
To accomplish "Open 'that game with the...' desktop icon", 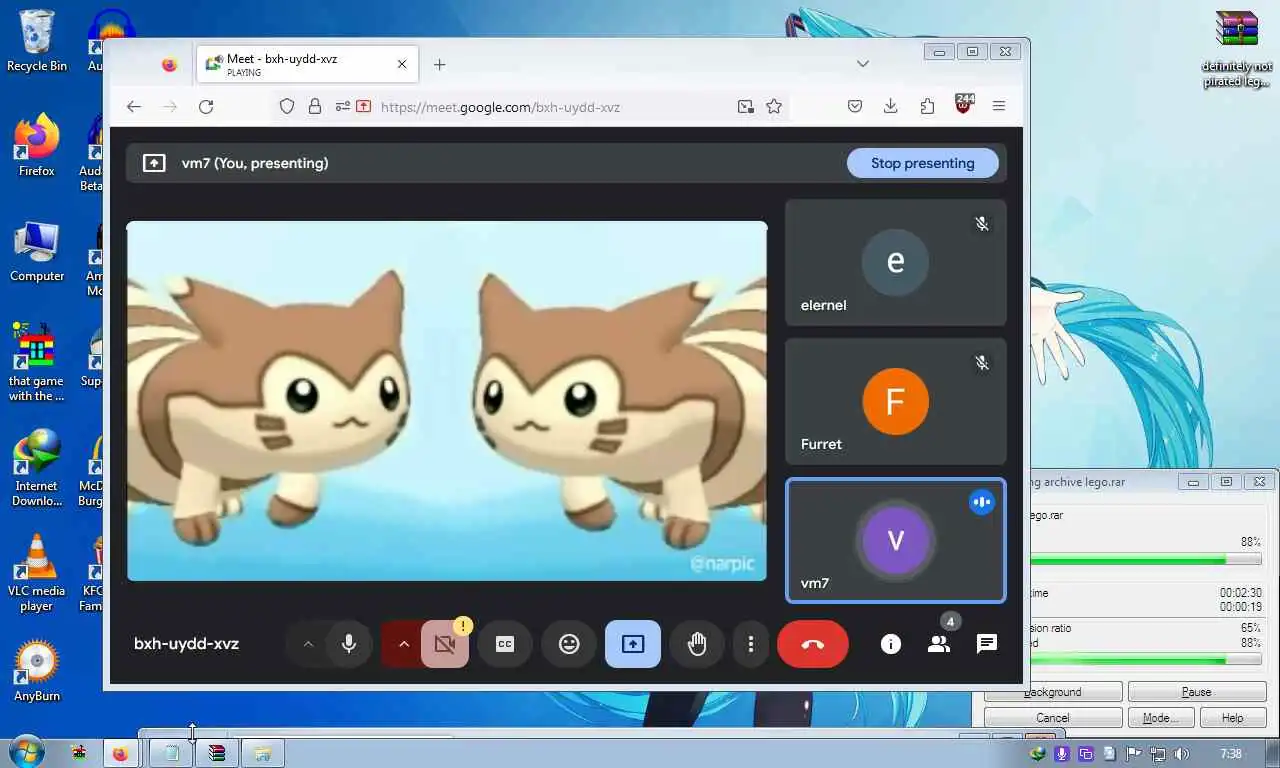I will click(x=37, y=362).
